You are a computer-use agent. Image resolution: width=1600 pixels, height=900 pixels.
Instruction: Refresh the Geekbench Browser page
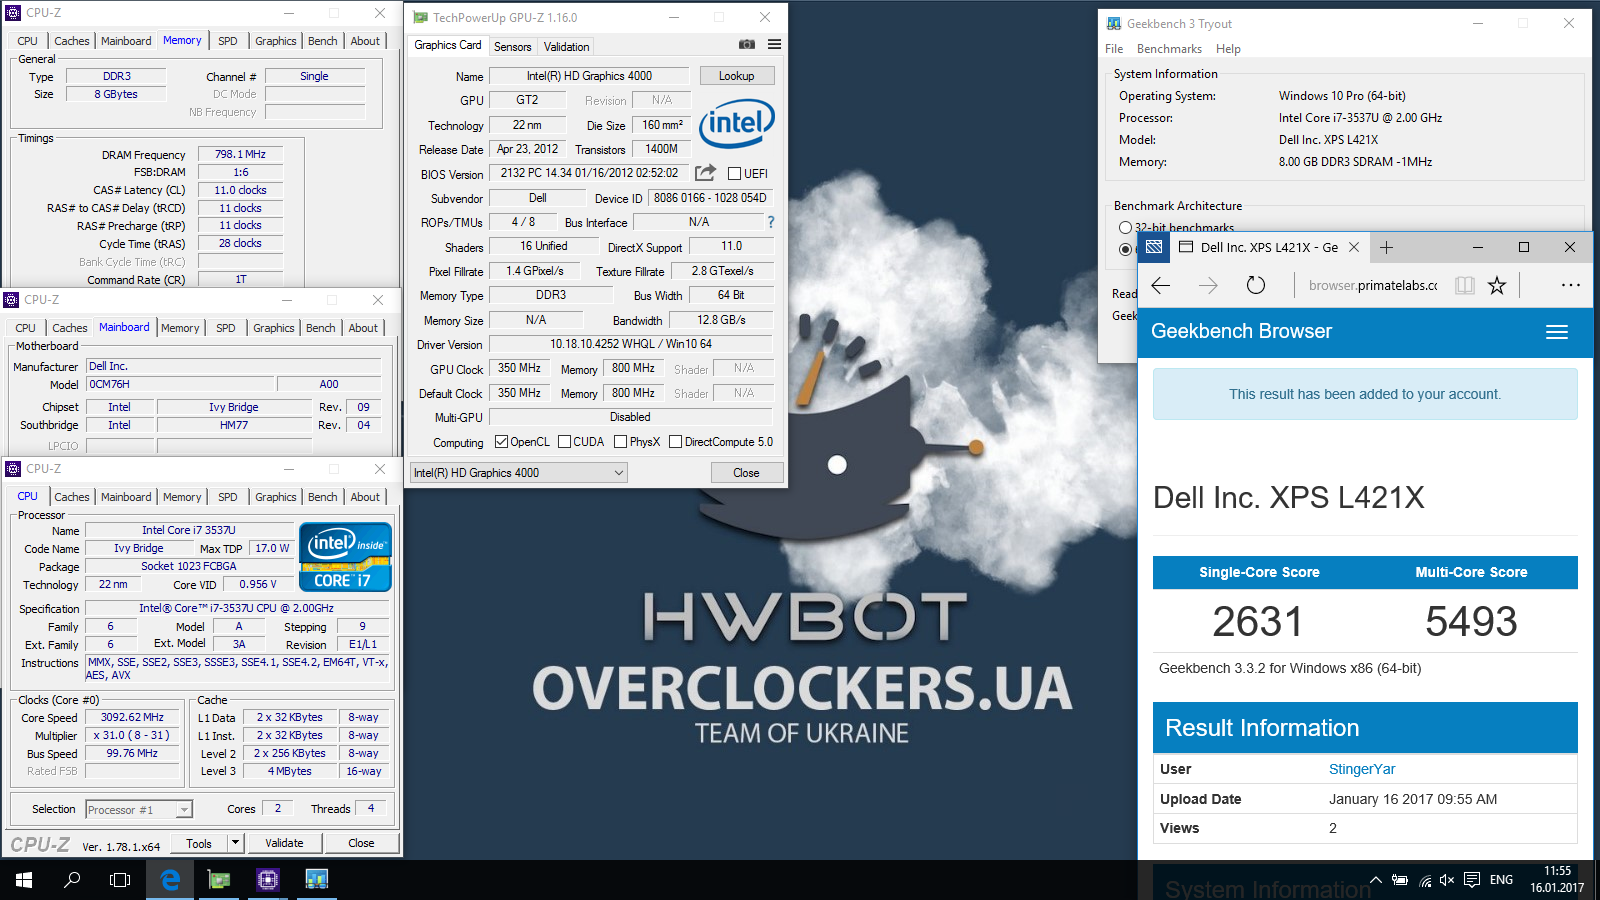(1256, 285)
